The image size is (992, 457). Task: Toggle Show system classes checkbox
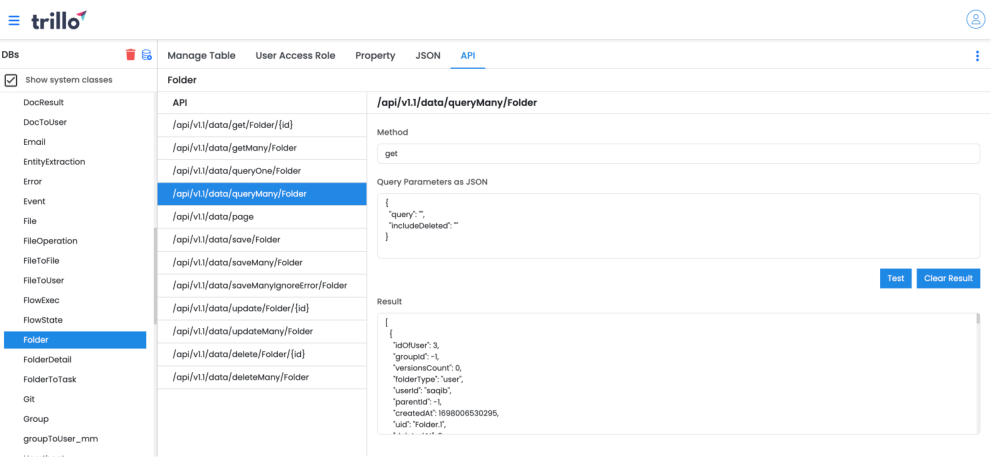tap(11, 80)
